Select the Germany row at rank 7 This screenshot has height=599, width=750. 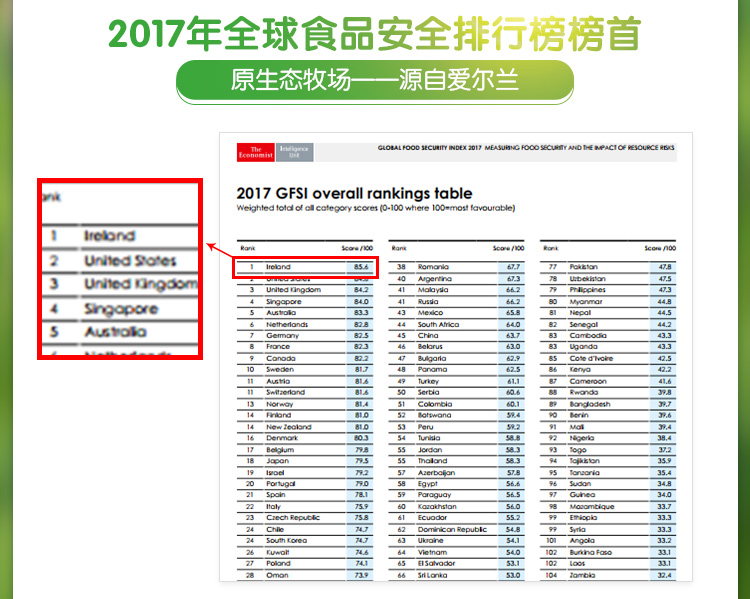[305, 336]
